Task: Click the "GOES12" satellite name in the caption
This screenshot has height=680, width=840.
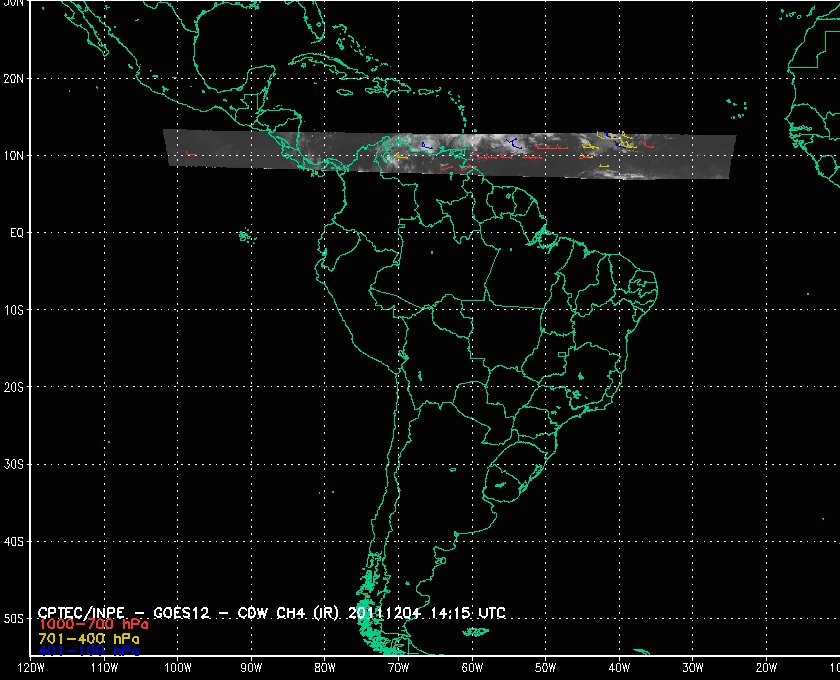Action: click(x=181, y=613)
